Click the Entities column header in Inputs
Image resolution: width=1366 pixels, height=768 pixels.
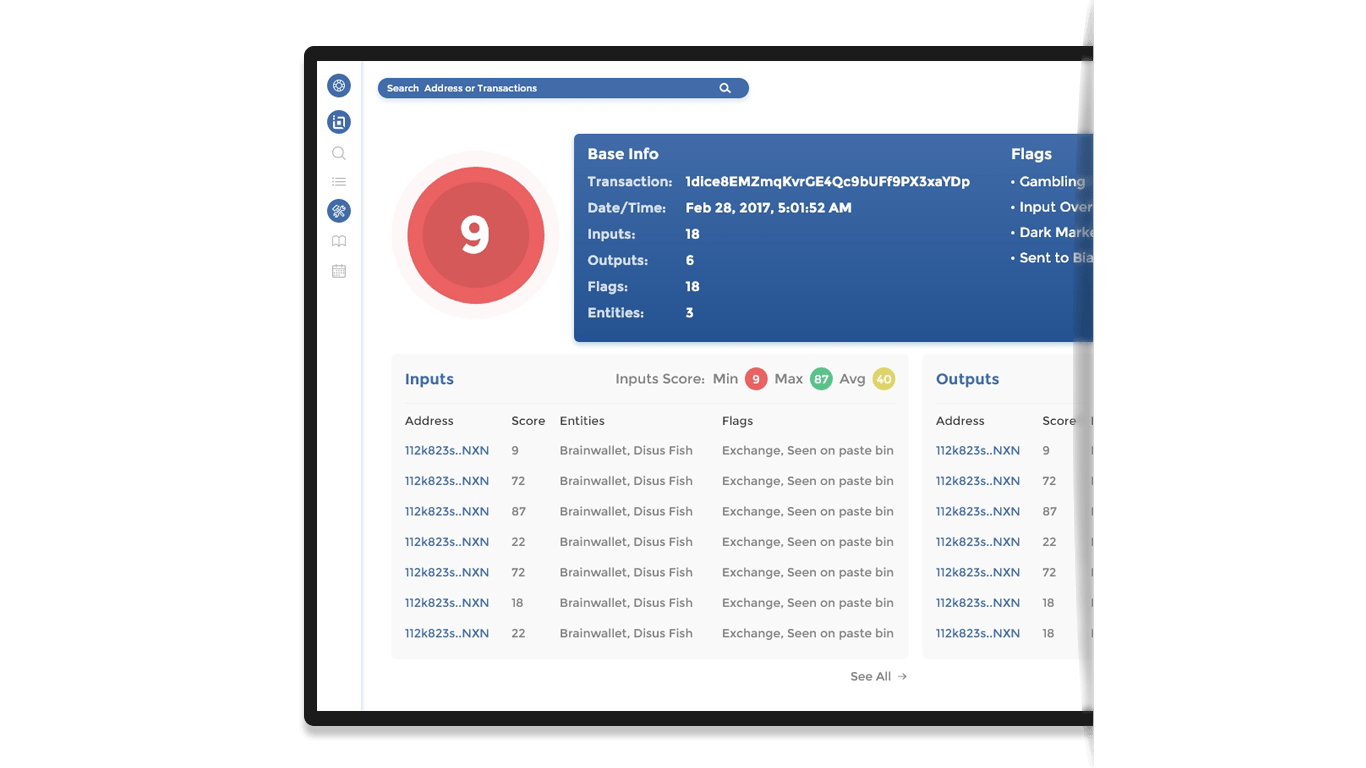[x=582, y=421]
